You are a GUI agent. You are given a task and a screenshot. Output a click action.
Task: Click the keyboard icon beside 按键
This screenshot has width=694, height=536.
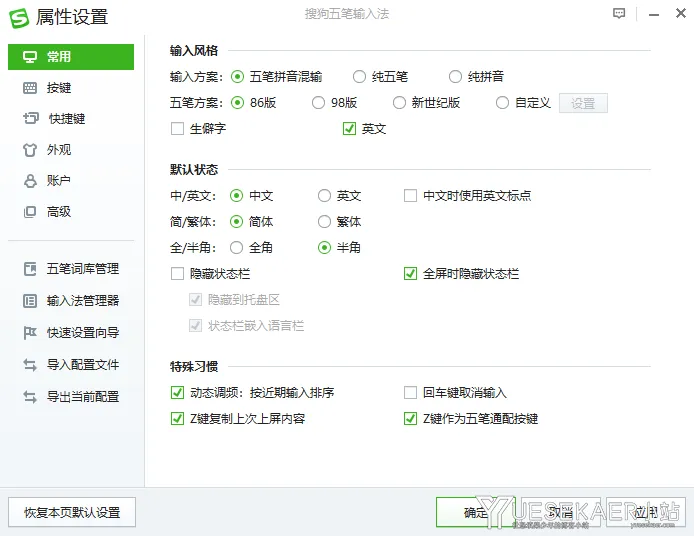click(30, 88)
